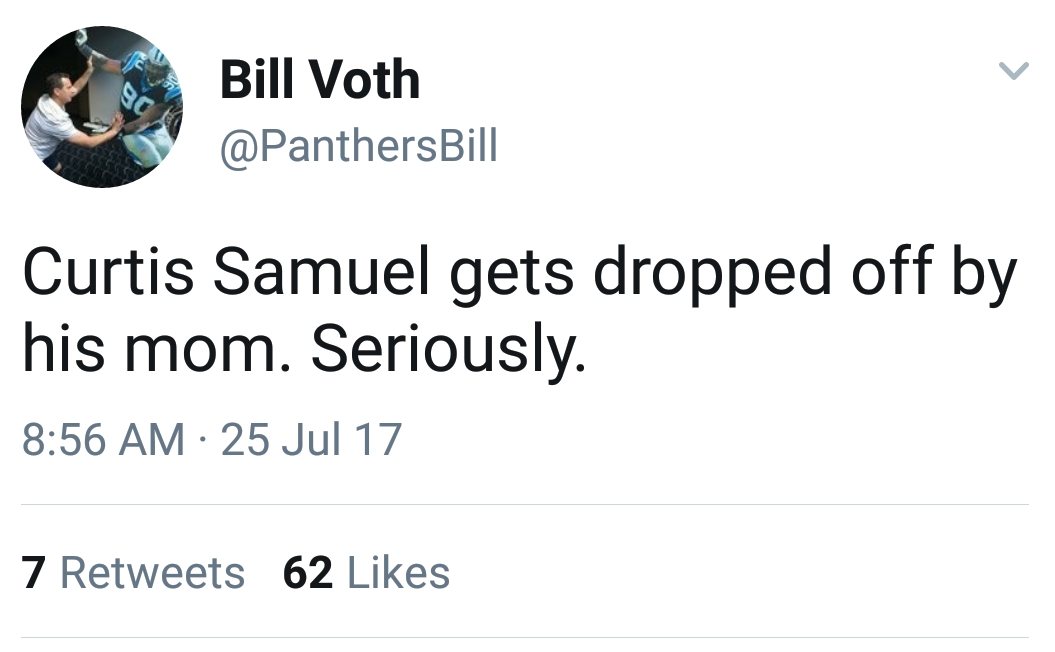Screen dimensions: 1055x652
Task: Click the divider line above the Retweets count
Action: coord(525,504)
